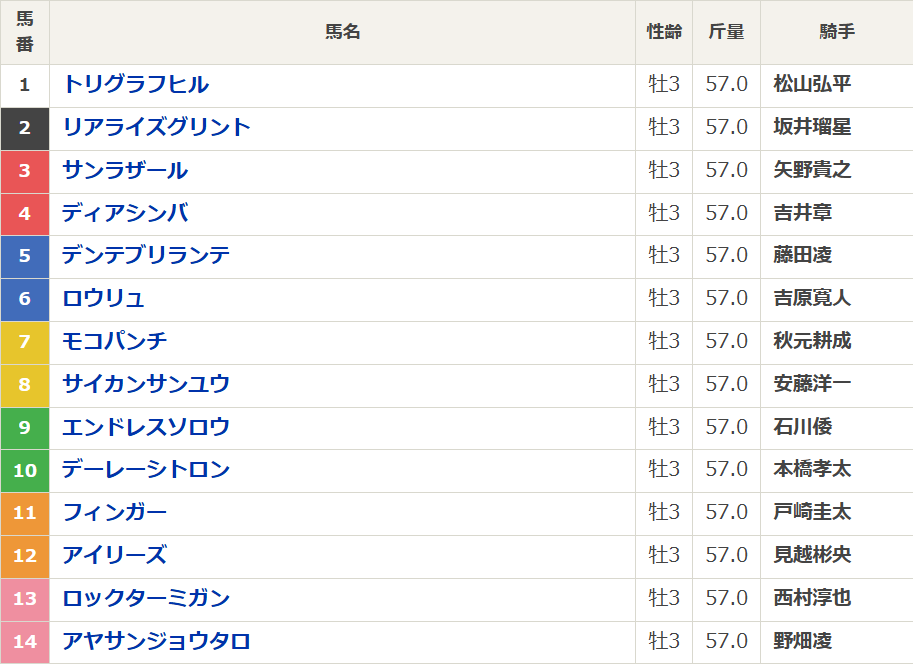
Task: Open フィンガー horse link
Action: tap(115, 513)
